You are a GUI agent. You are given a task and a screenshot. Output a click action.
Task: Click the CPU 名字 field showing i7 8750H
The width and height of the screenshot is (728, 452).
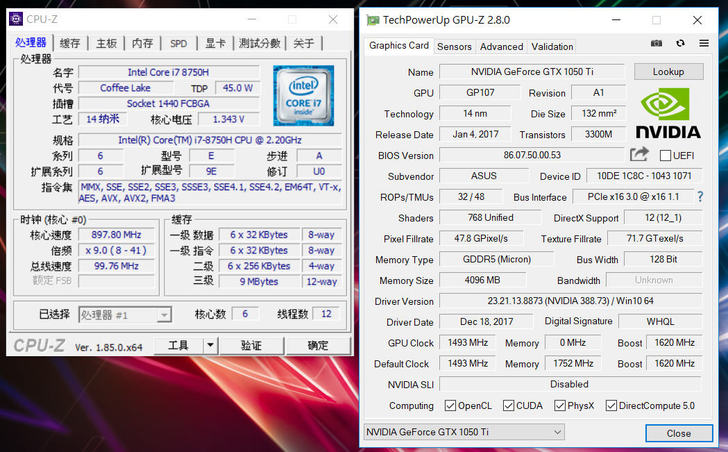click(169, 72)
